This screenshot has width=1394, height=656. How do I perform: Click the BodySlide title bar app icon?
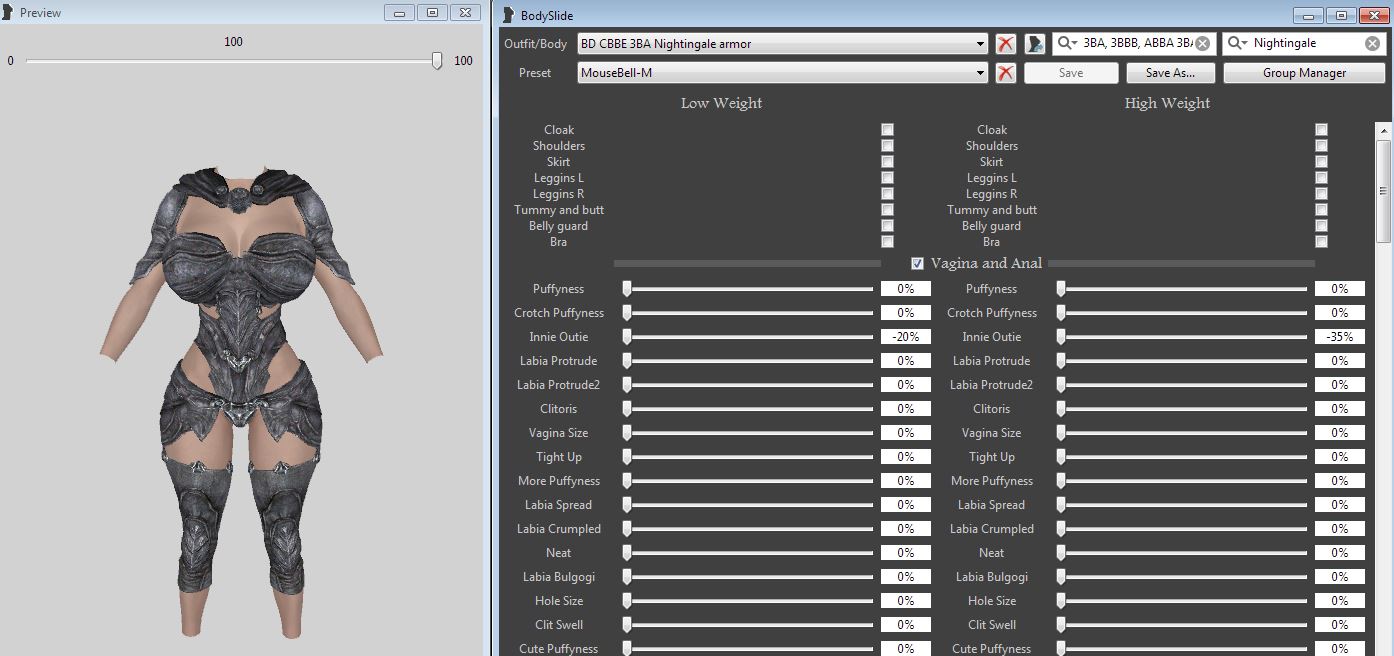coord(508,15)
